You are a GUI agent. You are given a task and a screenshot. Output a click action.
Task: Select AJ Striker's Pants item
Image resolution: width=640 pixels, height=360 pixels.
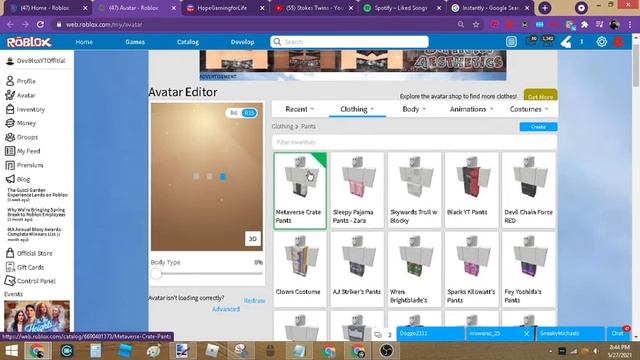pyautogui.click(x=357, y=269)
